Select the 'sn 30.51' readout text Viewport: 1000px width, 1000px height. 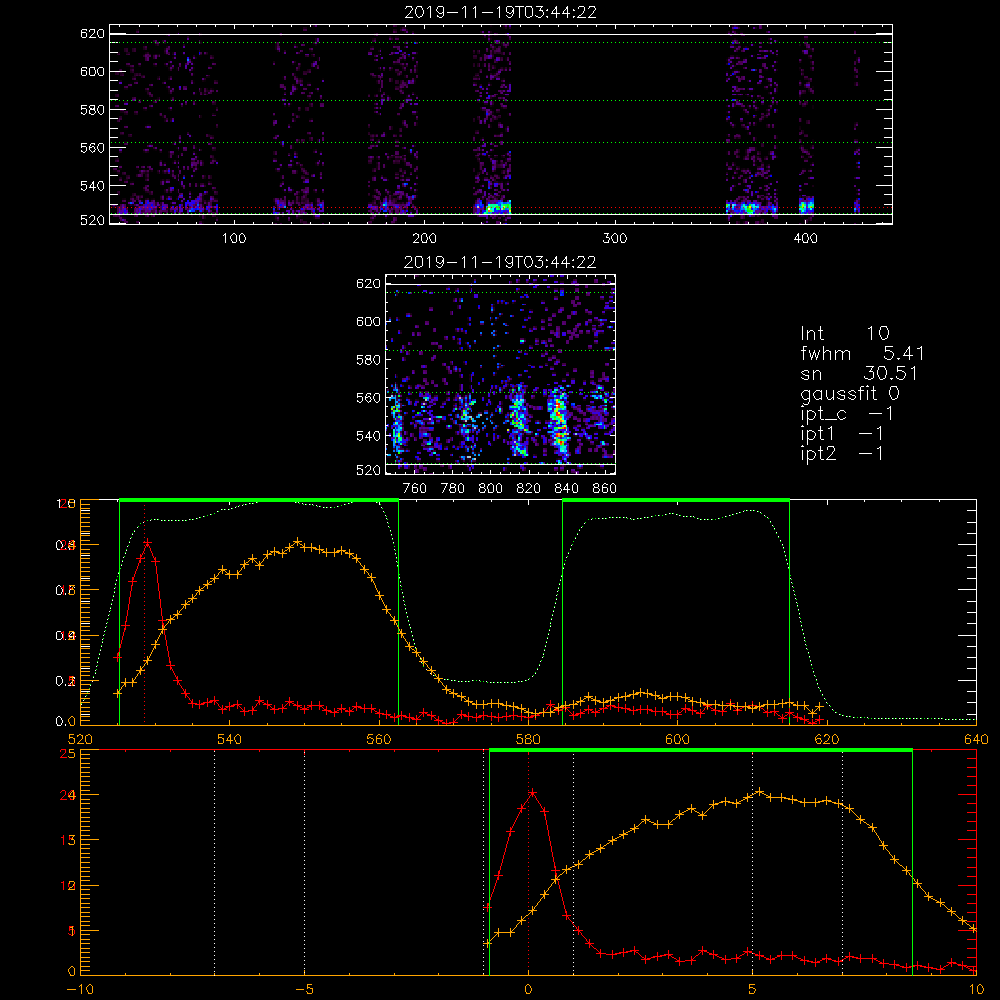pyautogui.click(x=859, y=373)
